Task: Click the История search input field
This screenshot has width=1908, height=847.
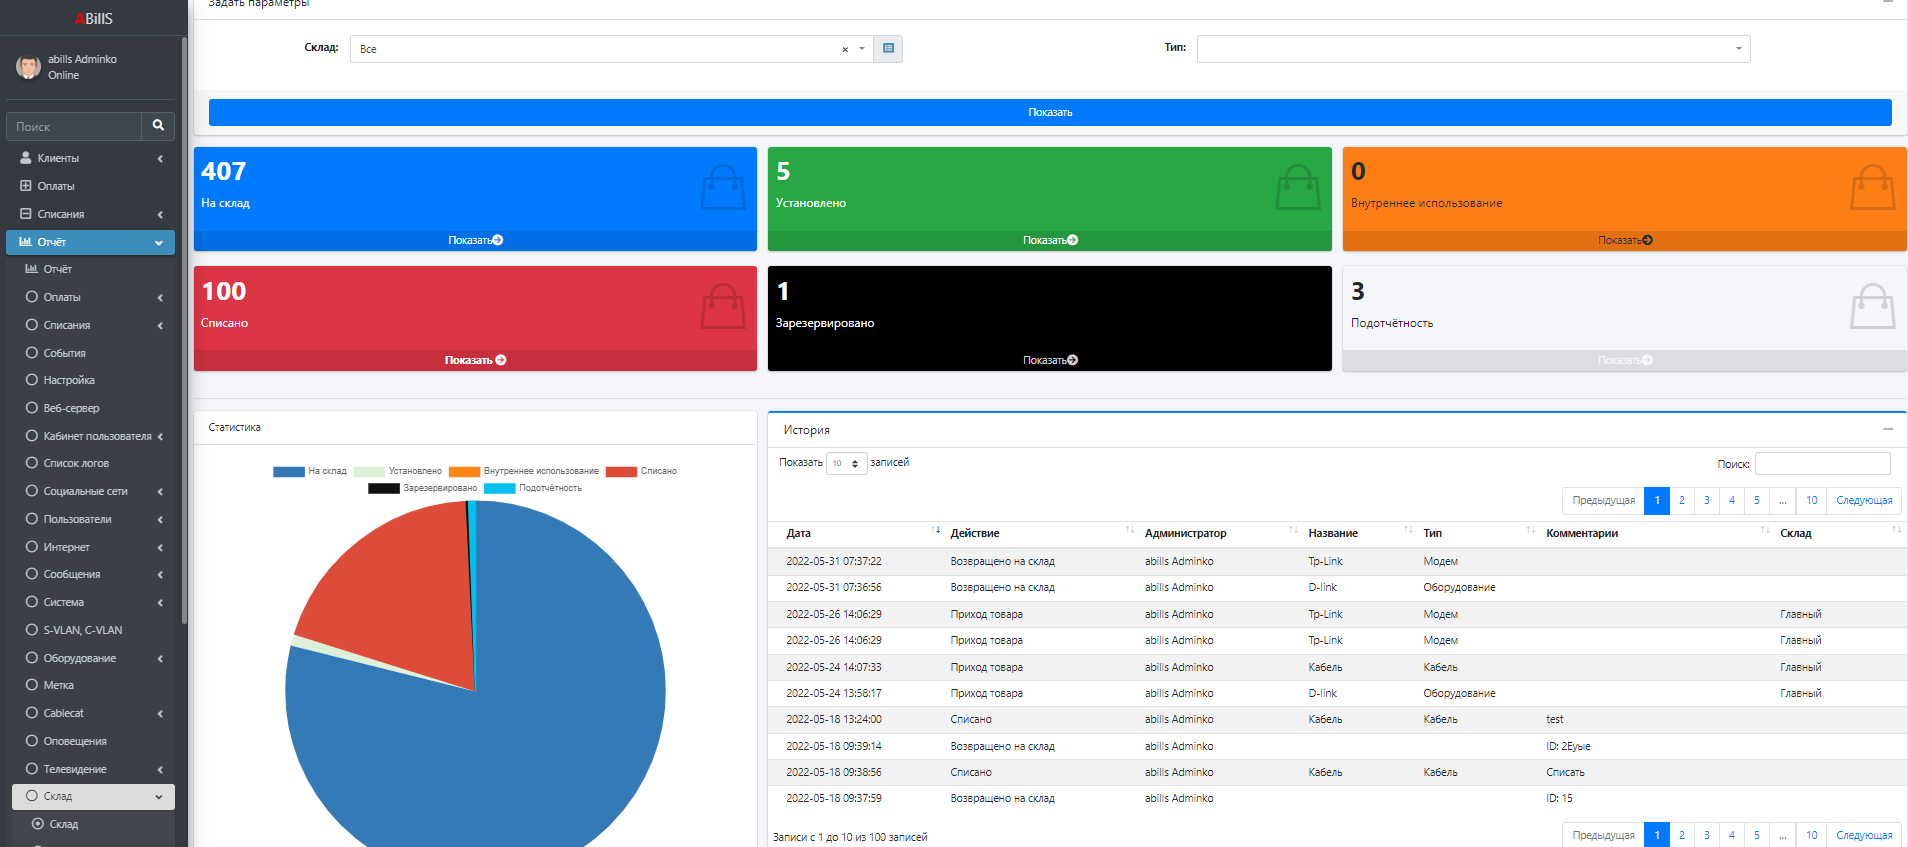Action: (x=1822, y=463)
